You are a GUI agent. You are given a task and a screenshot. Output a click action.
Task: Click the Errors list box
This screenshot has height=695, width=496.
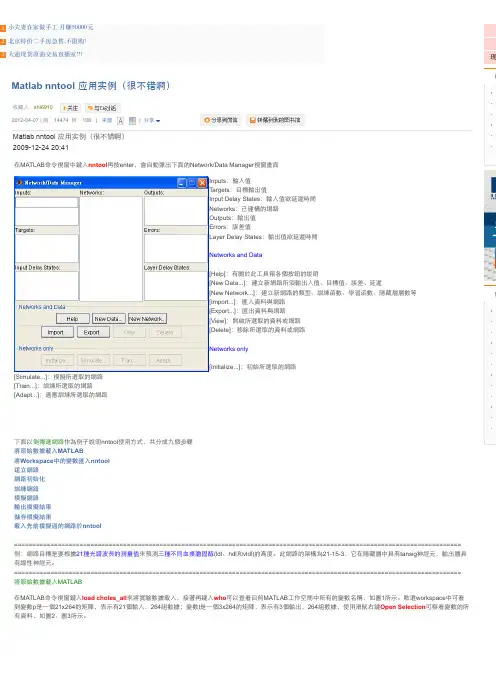click(176, 248)
